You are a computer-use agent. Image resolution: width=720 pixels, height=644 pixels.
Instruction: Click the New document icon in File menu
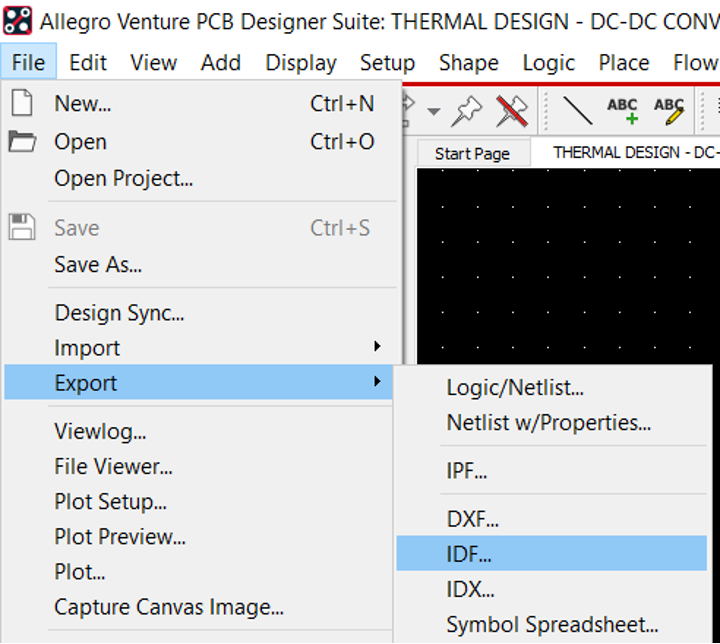[x=22, y=104]
